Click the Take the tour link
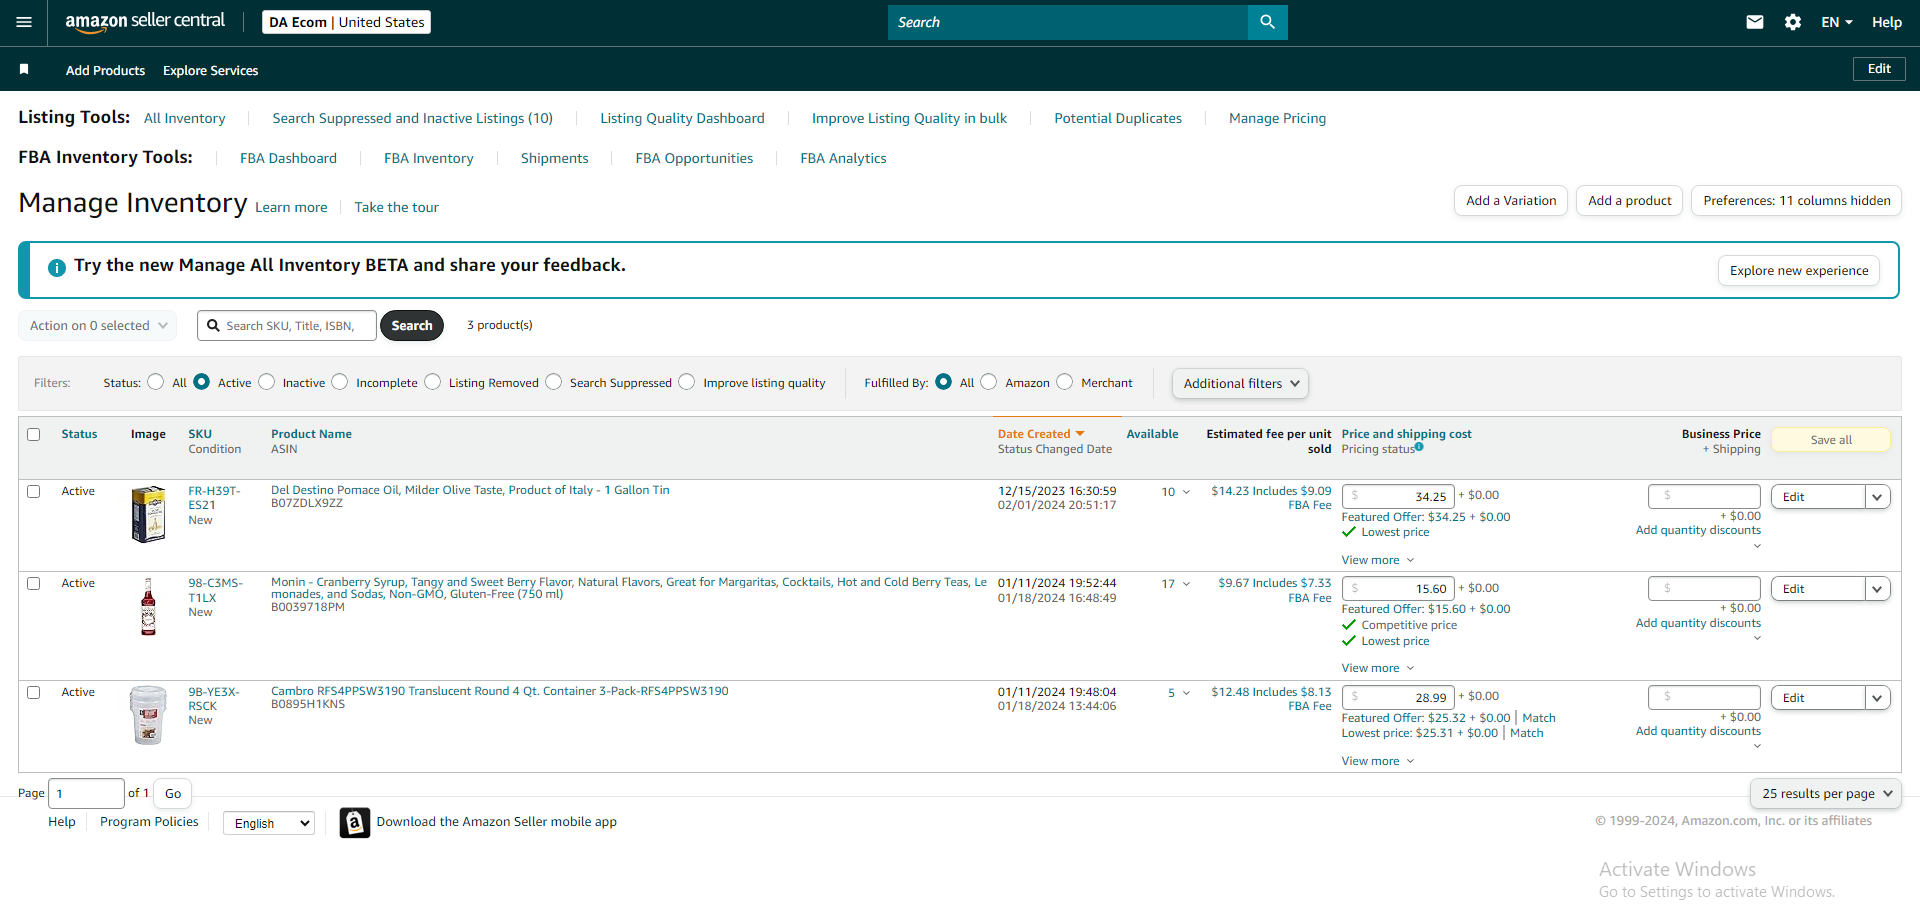 [x=396, y=207]
